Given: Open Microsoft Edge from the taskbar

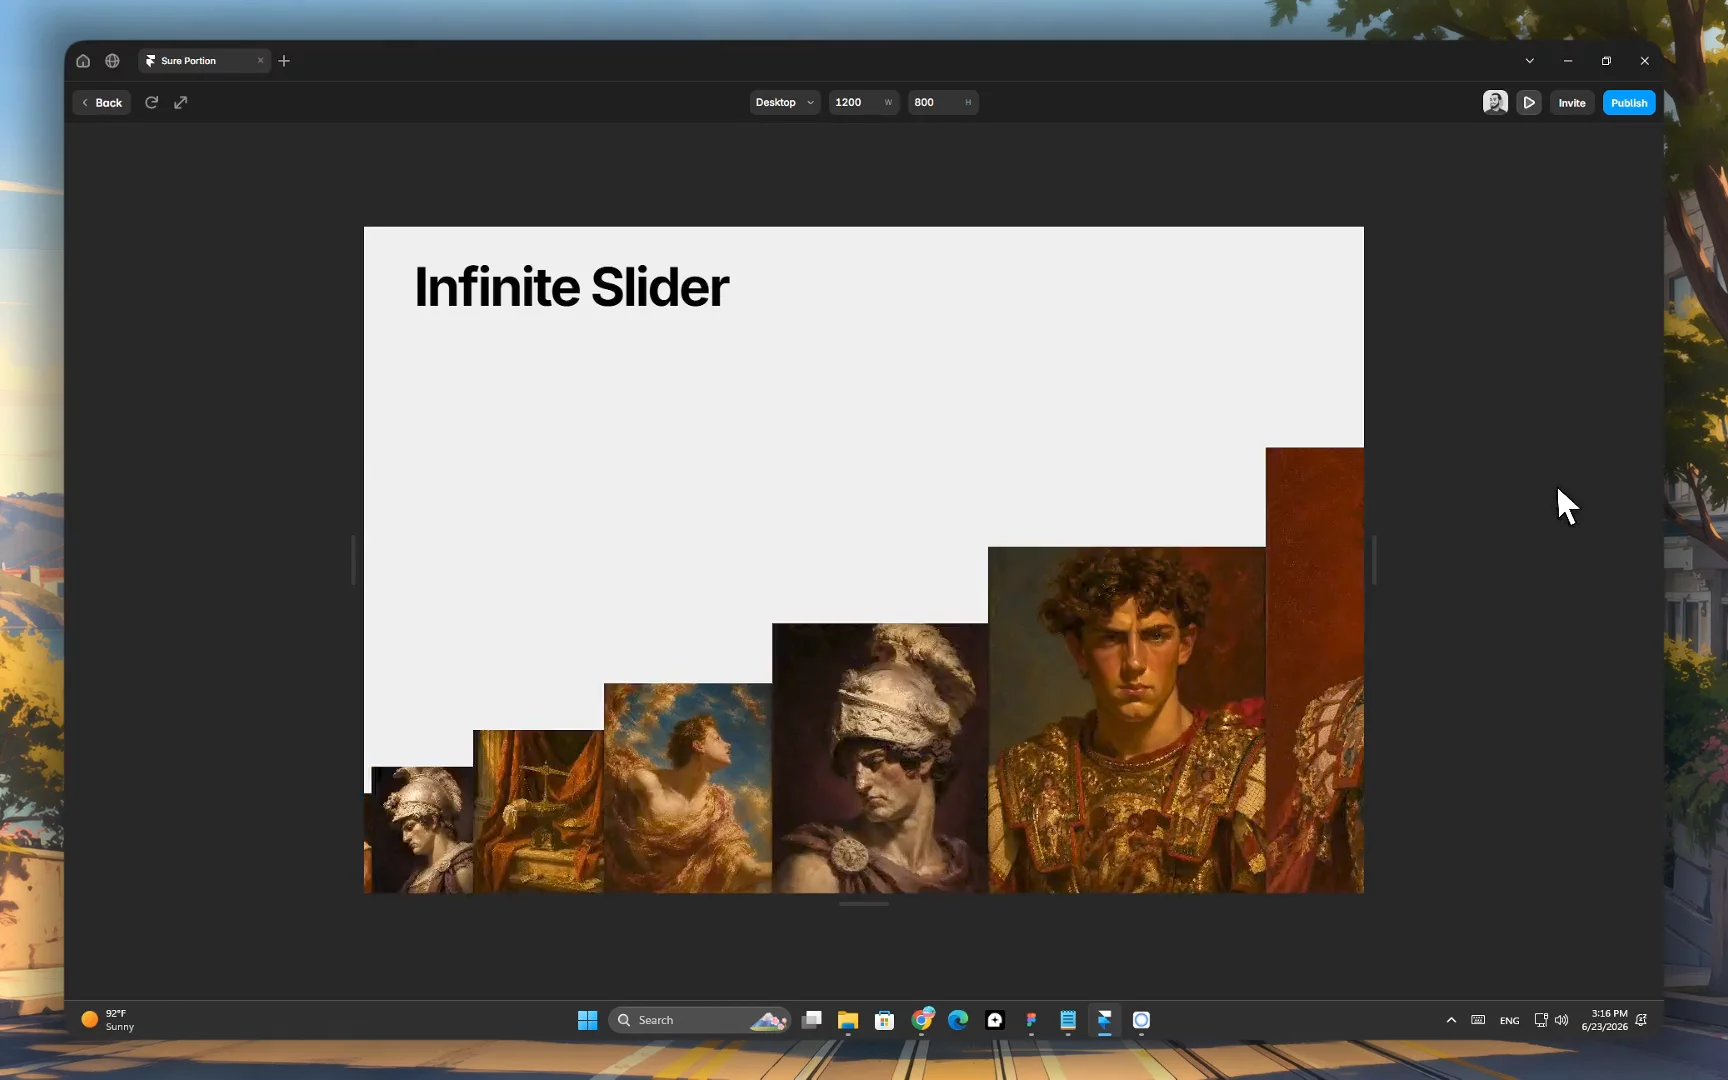Looking at the screenshot, I should coord(958,1020).
